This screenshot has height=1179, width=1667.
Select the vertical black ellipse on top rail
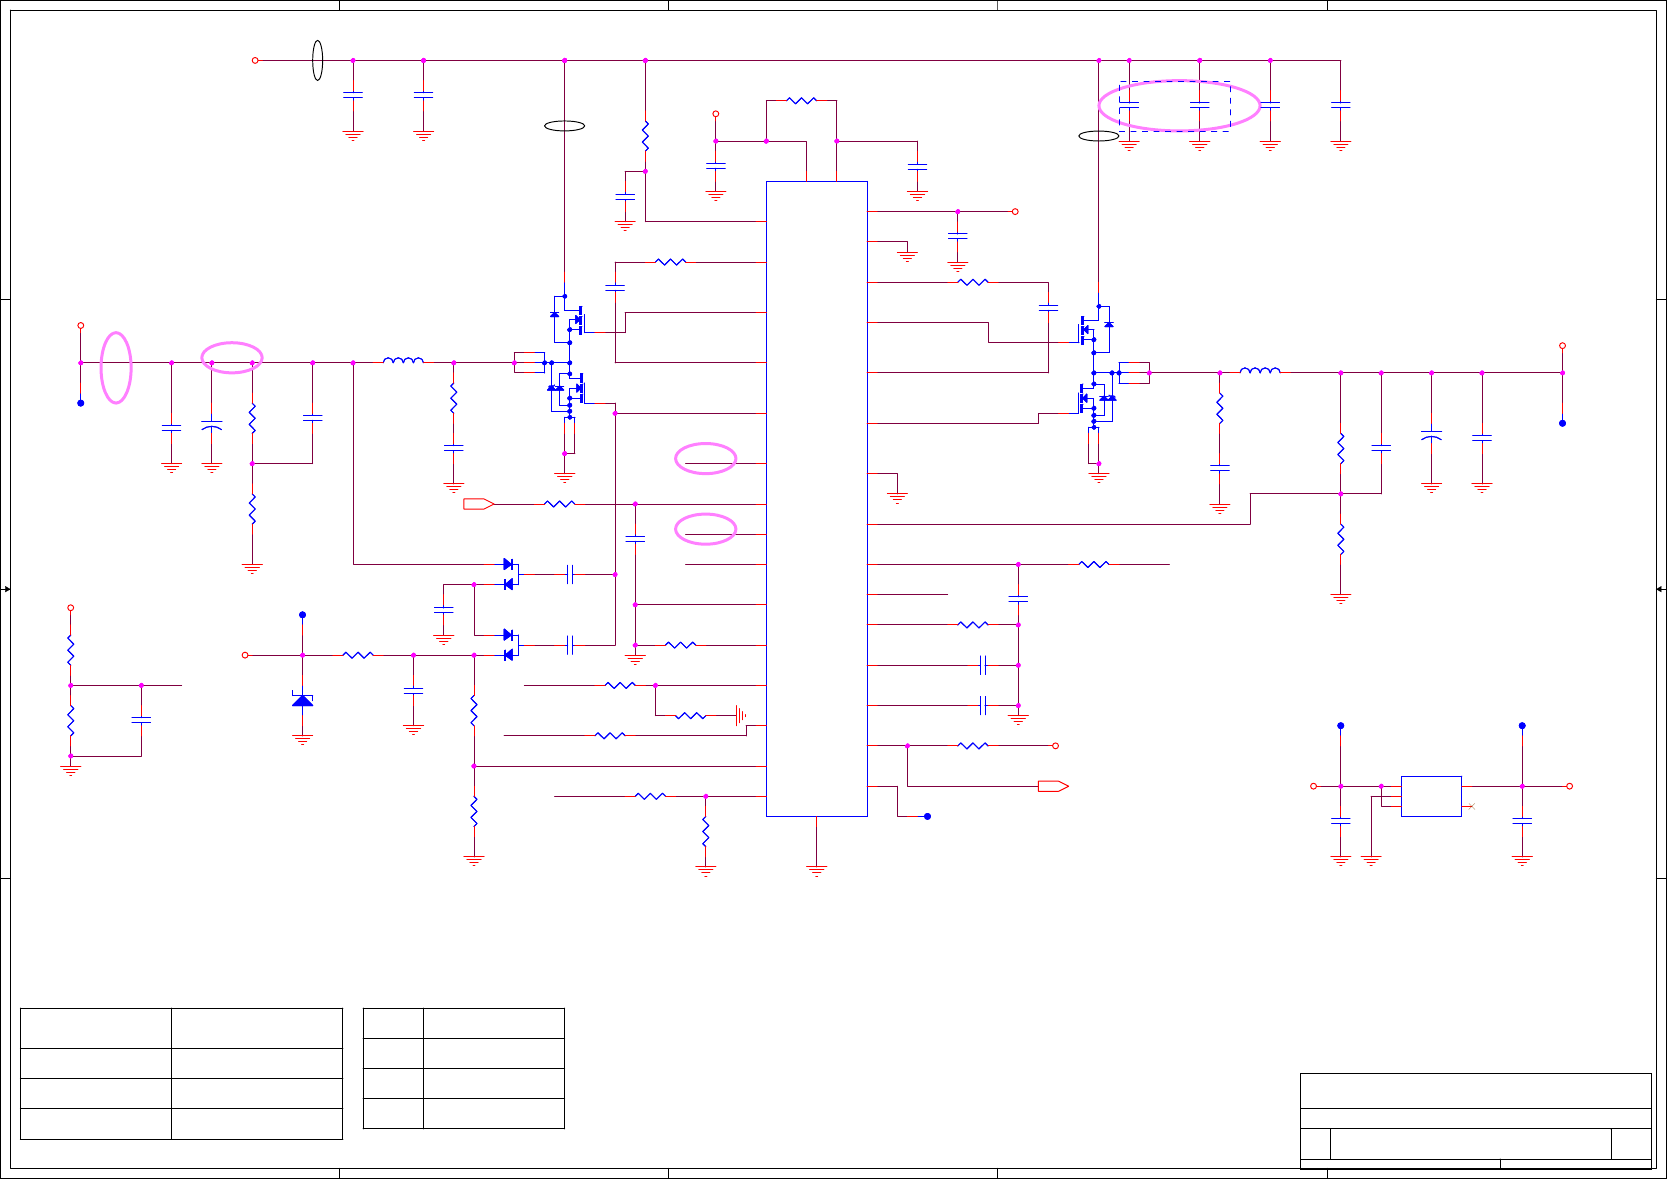(x=318, y=60)
